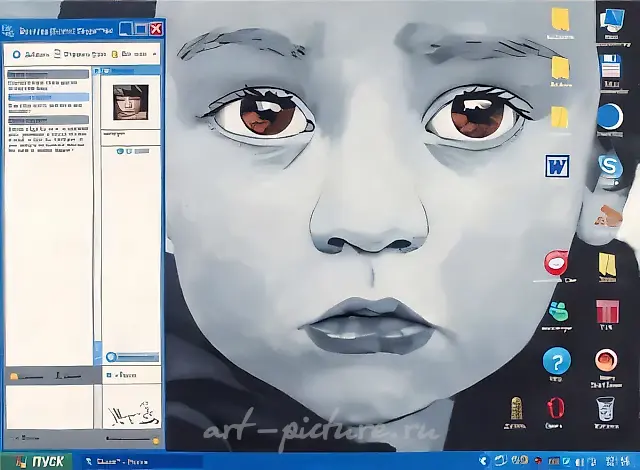The width and height of the screenshot is (640, 470).
Task: Click the orange icon in the chat bottom toolbar
Action: (14, 376)
